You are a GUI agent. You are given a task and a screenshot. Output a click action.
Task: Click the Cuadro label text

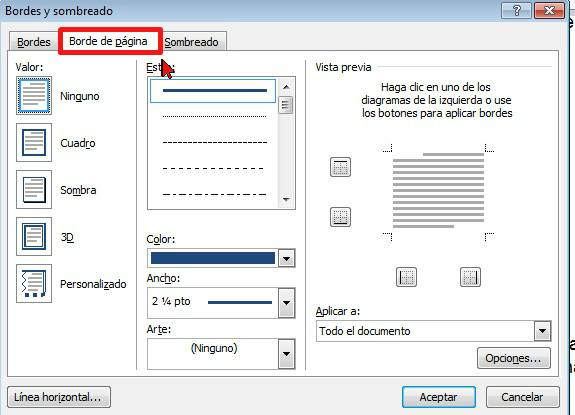click(78, 143)
